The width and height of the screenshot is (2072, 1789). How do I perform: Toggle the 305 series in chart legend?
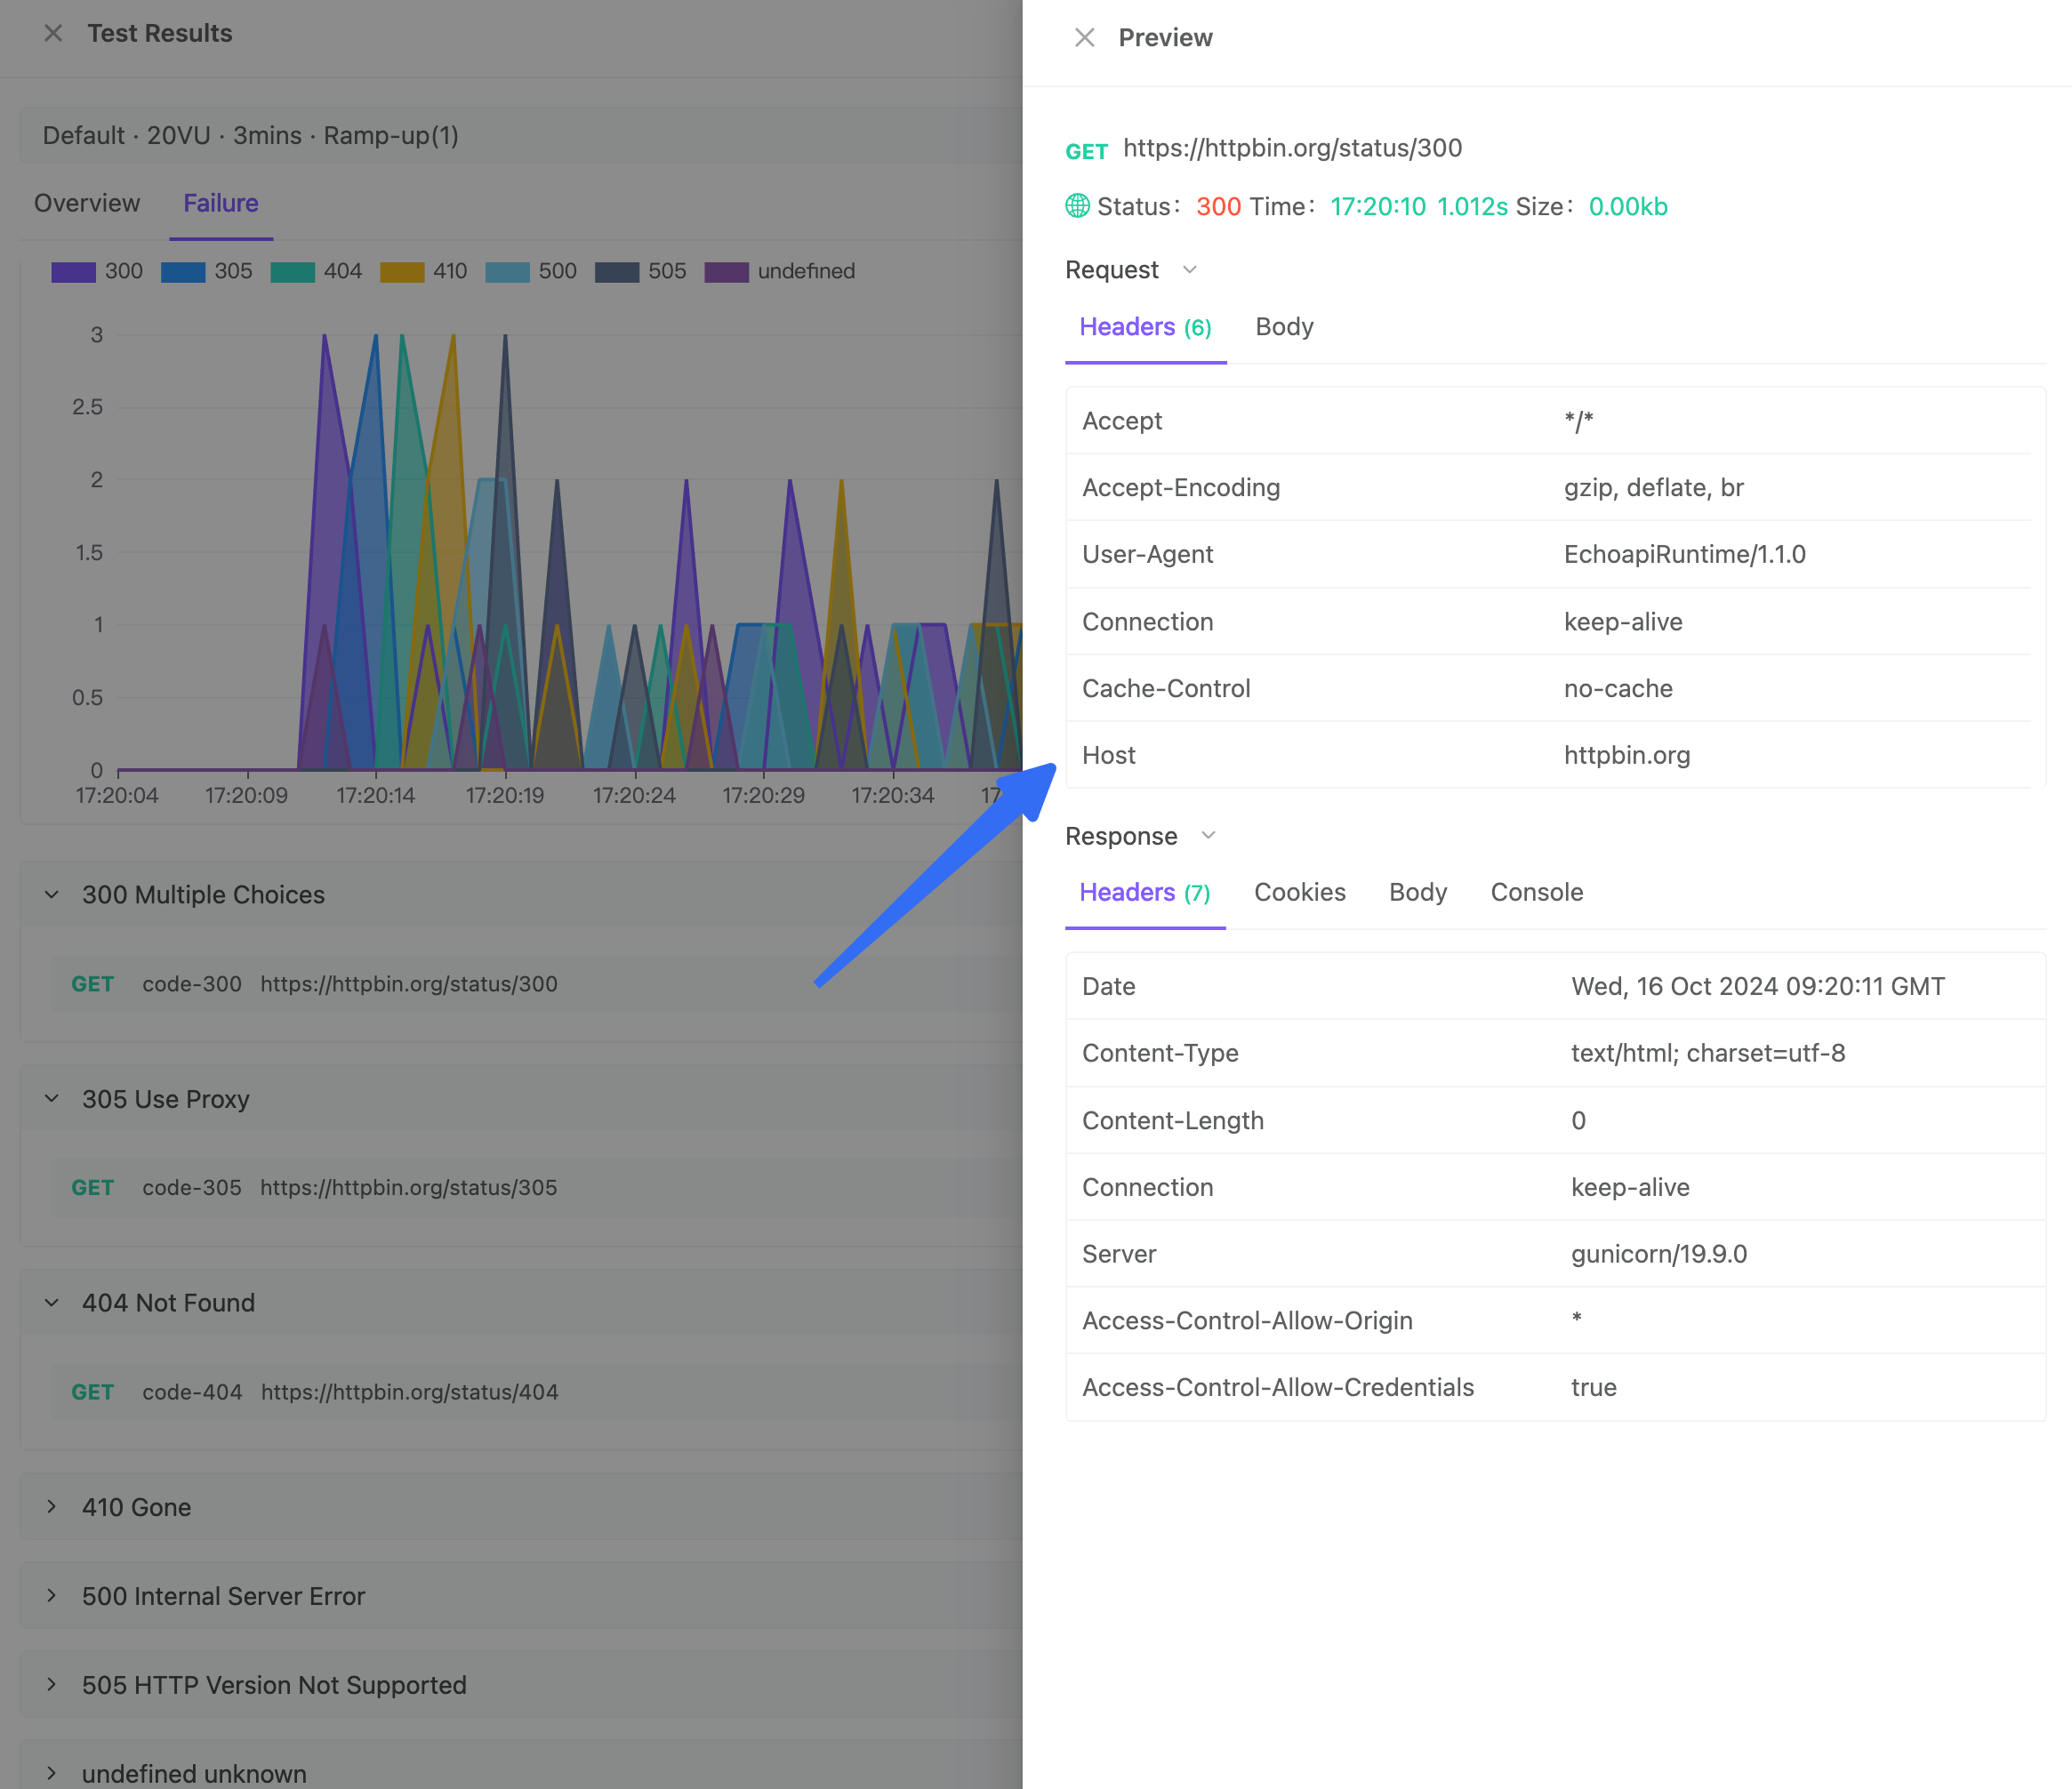207,271
